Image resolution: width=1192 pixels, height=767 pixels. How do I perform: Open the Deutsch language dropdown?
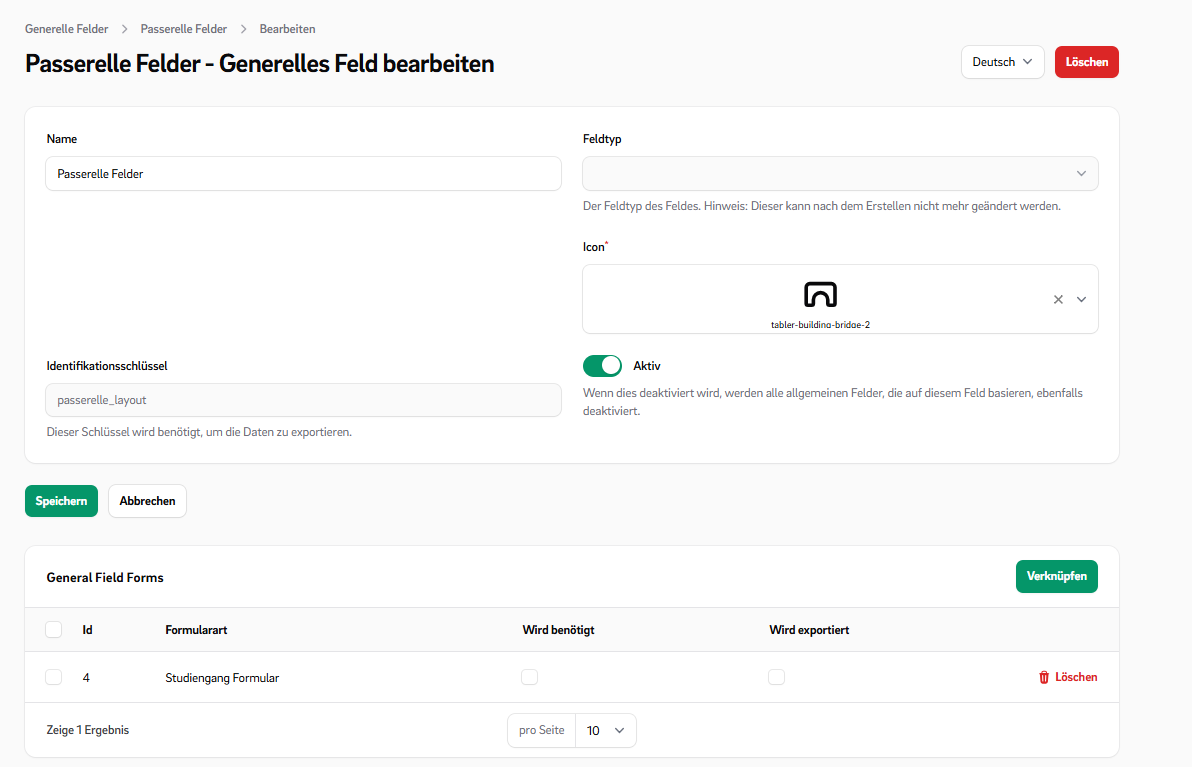(1002, 62)
